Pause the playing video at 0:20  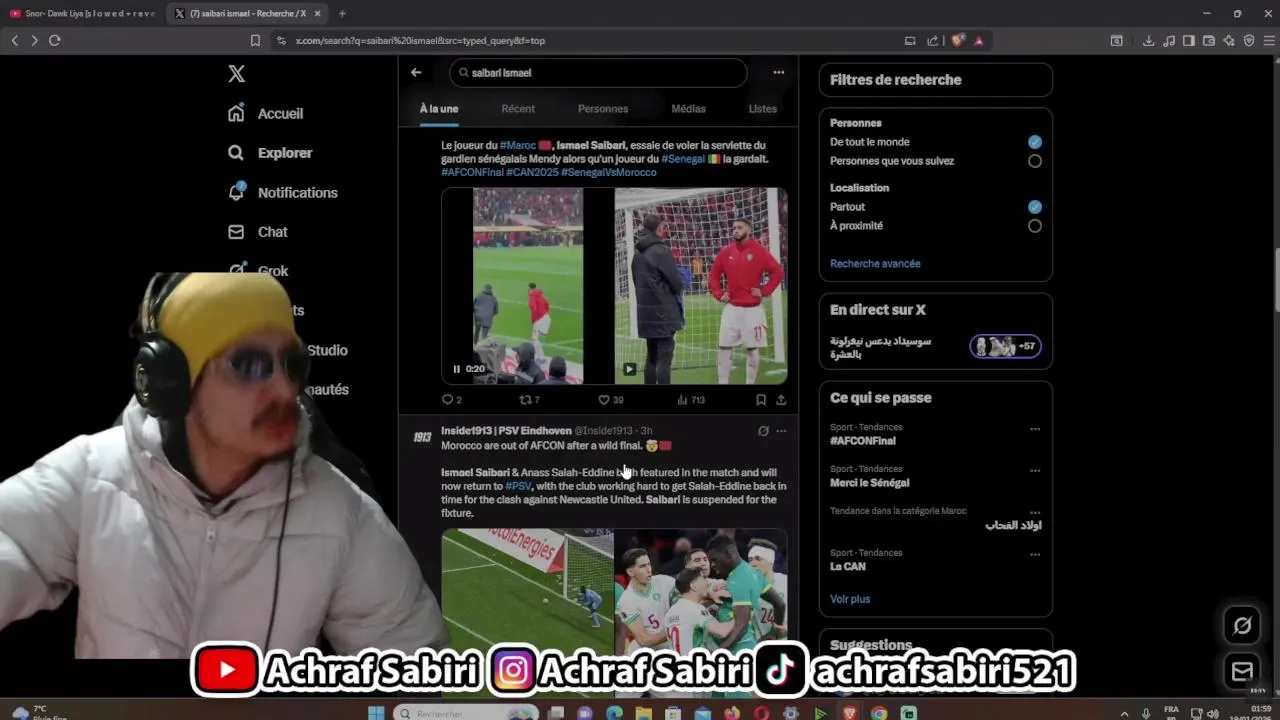[x=457, y=369]
